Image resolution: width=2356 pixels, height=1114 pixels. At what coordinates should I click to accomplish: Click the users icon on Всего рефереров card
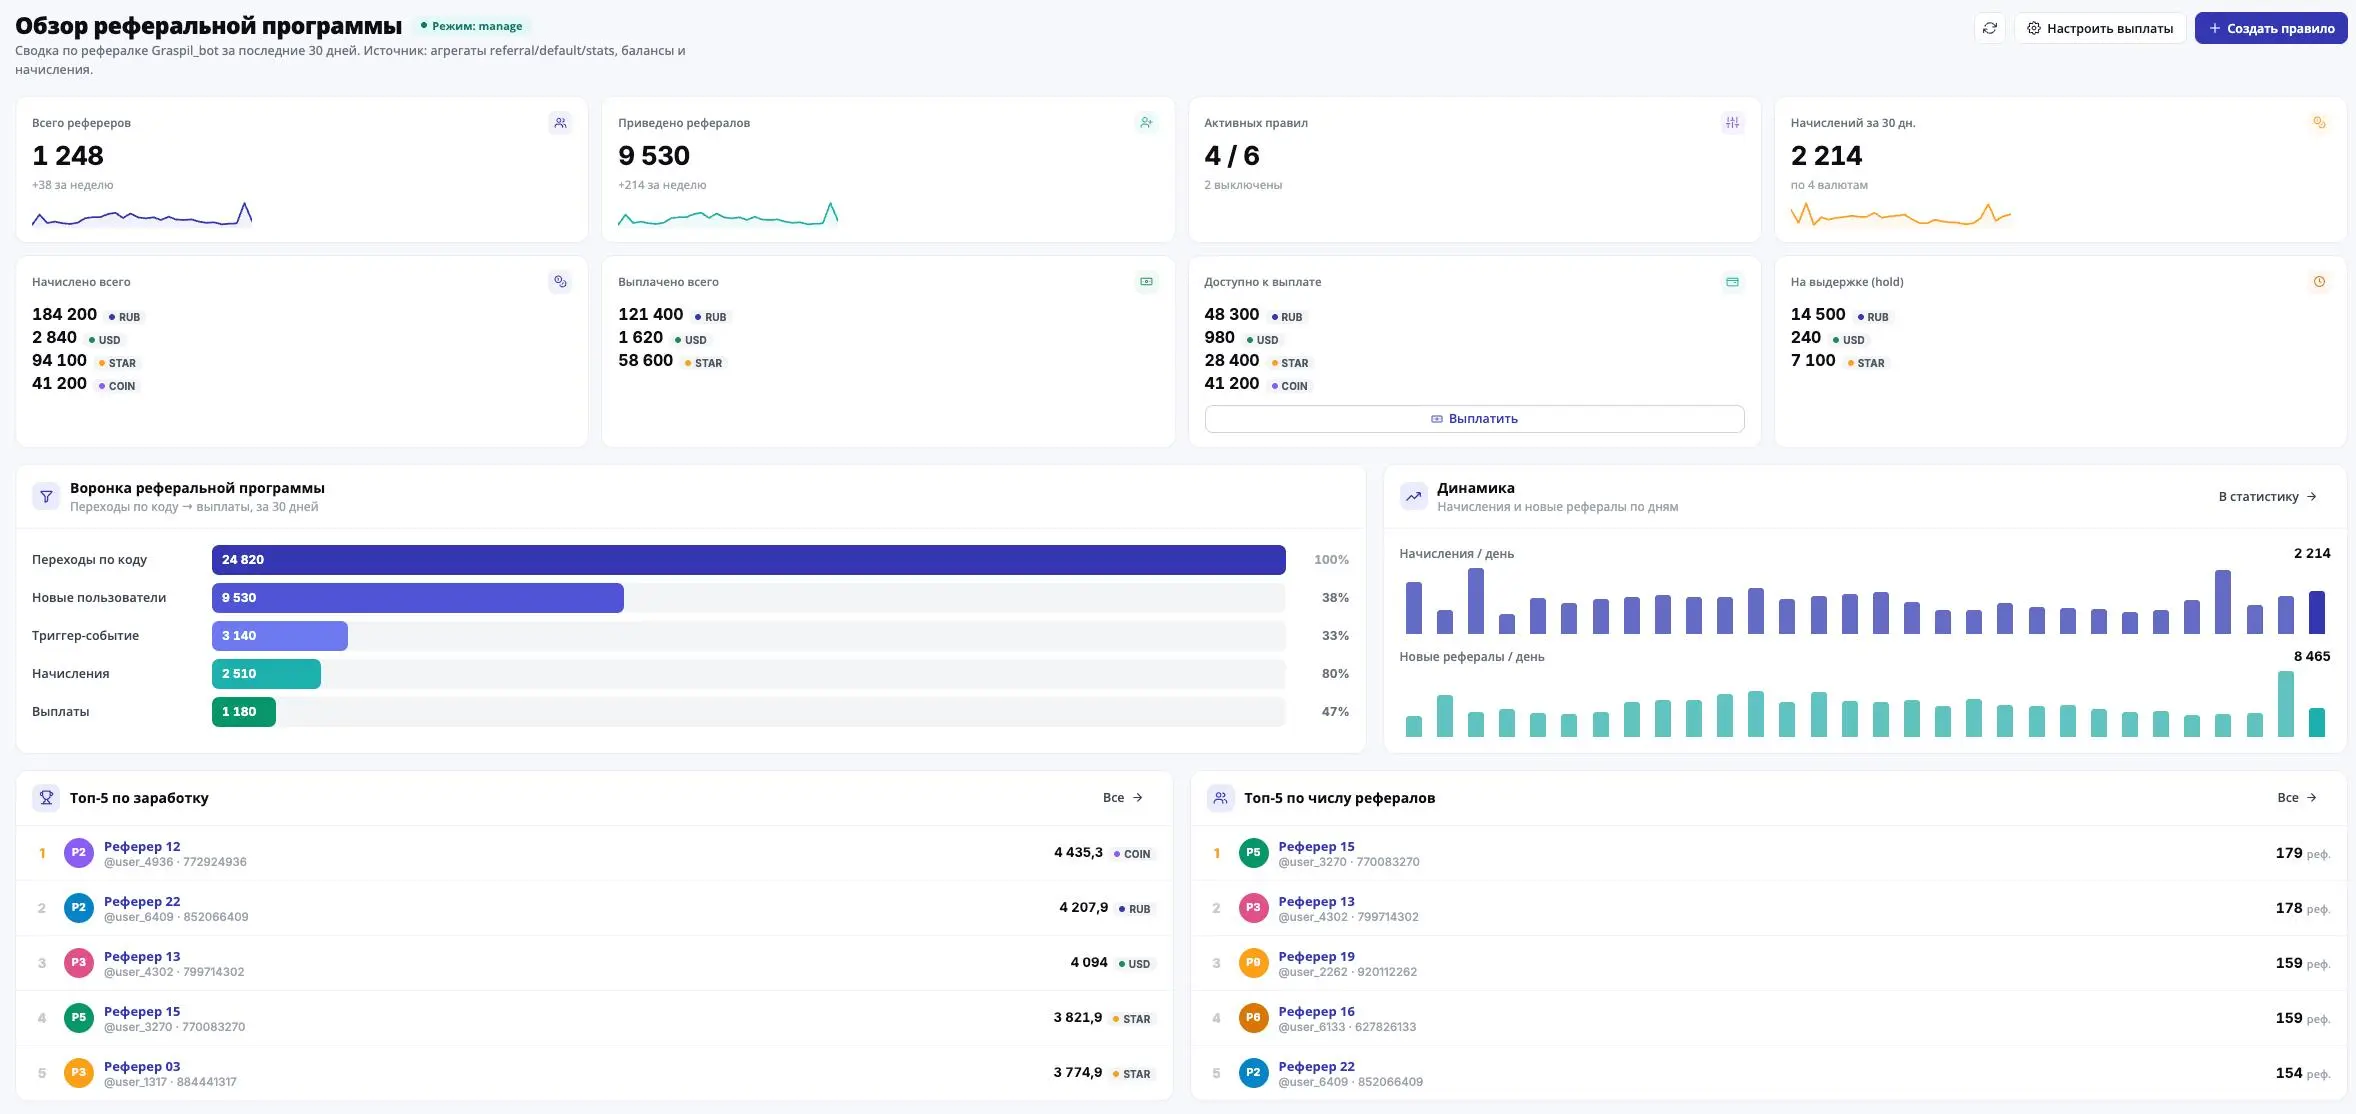pos(560,123)
